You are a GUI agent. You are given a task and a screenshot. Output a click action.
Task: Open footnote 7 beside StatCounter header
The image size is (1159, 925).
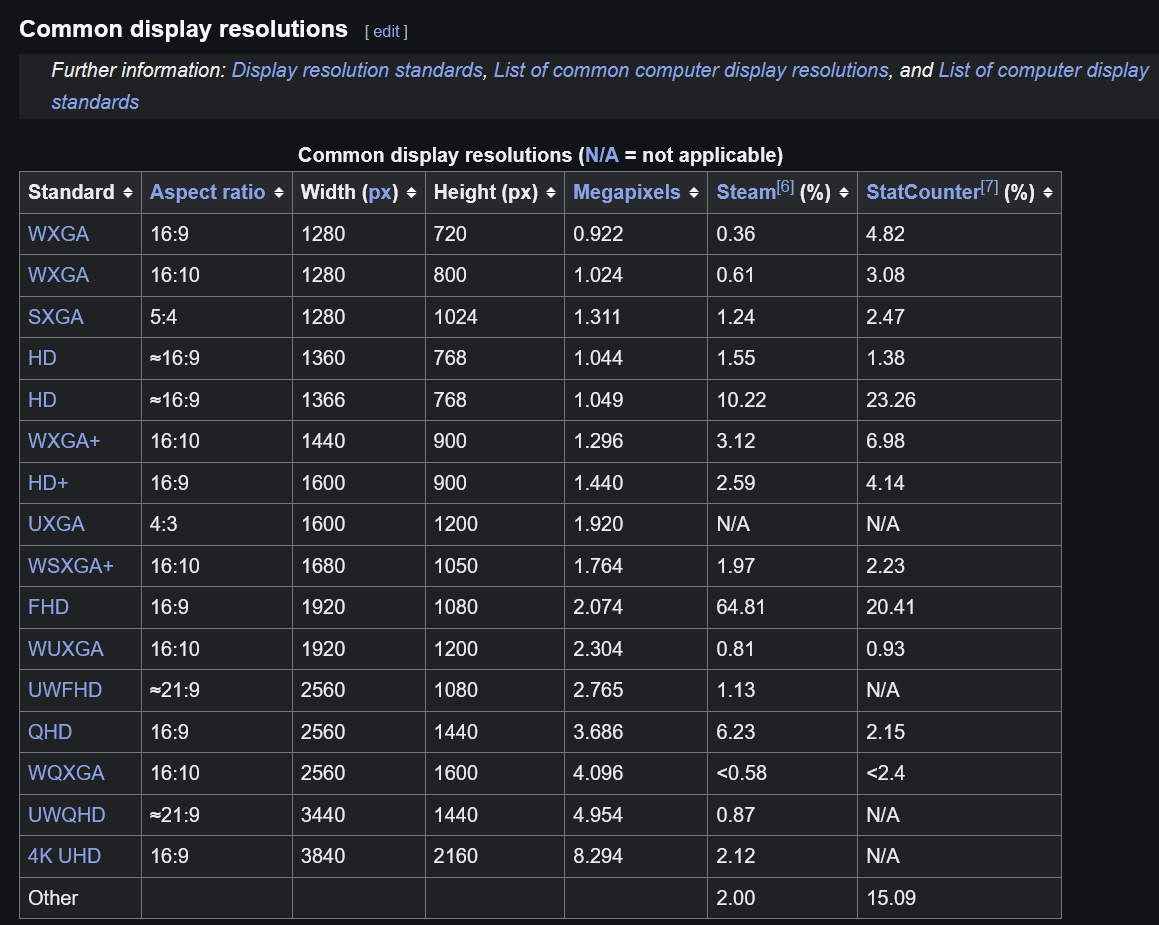(x=988, y=187)
